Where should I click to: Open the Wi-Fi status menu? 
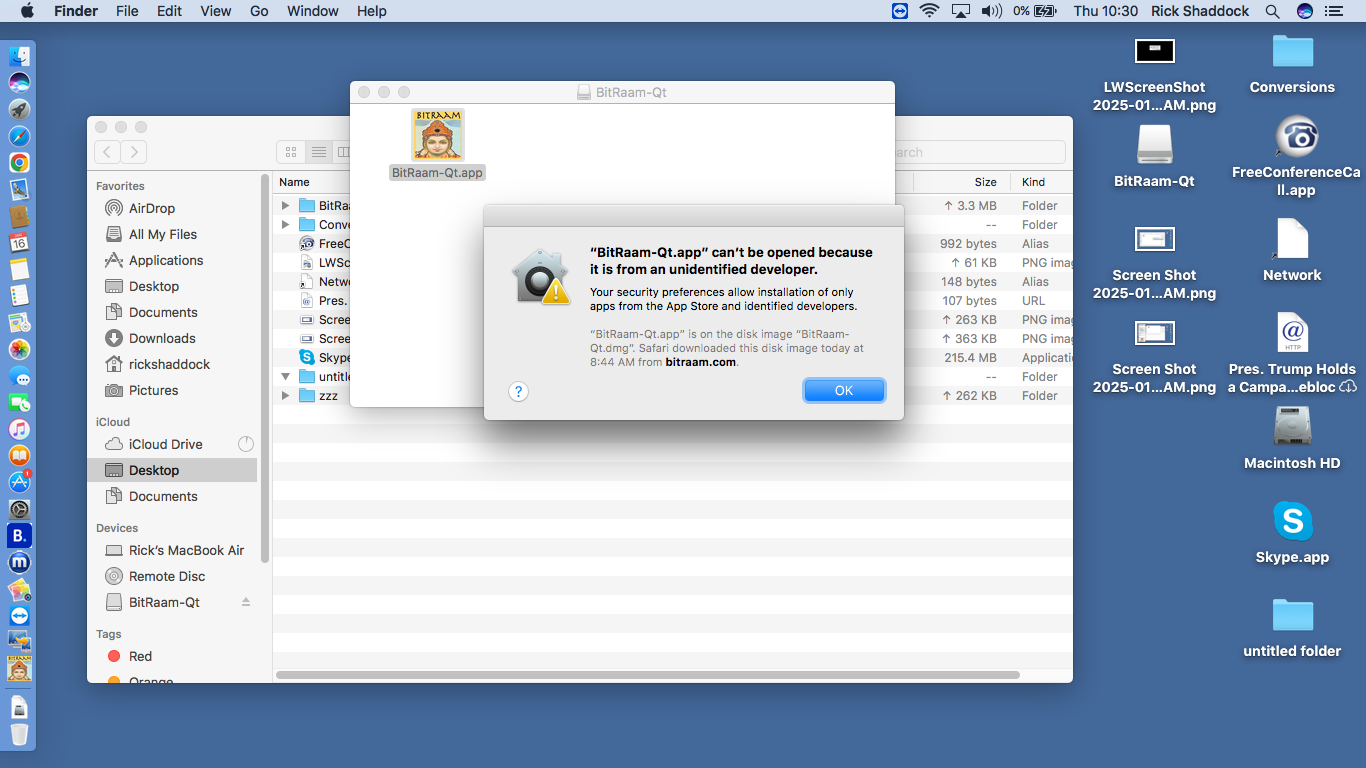(930, 11)
